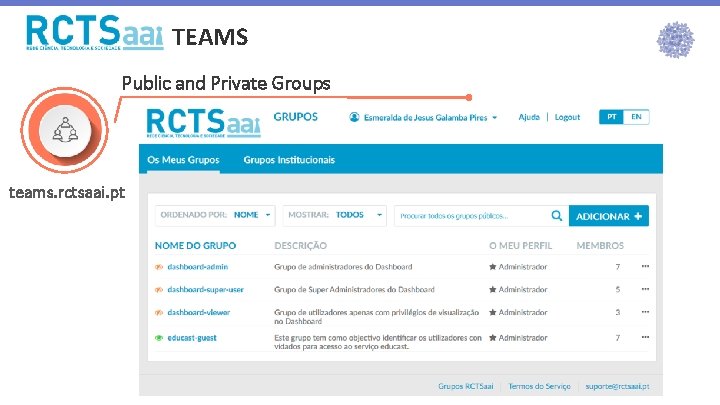Click the Descrição column header

pyautogui.click(x=300, y=246)
